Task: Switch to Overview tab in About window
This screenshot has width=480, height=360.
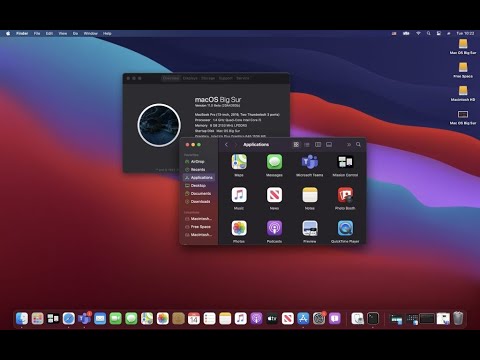Action: point(171,78)
